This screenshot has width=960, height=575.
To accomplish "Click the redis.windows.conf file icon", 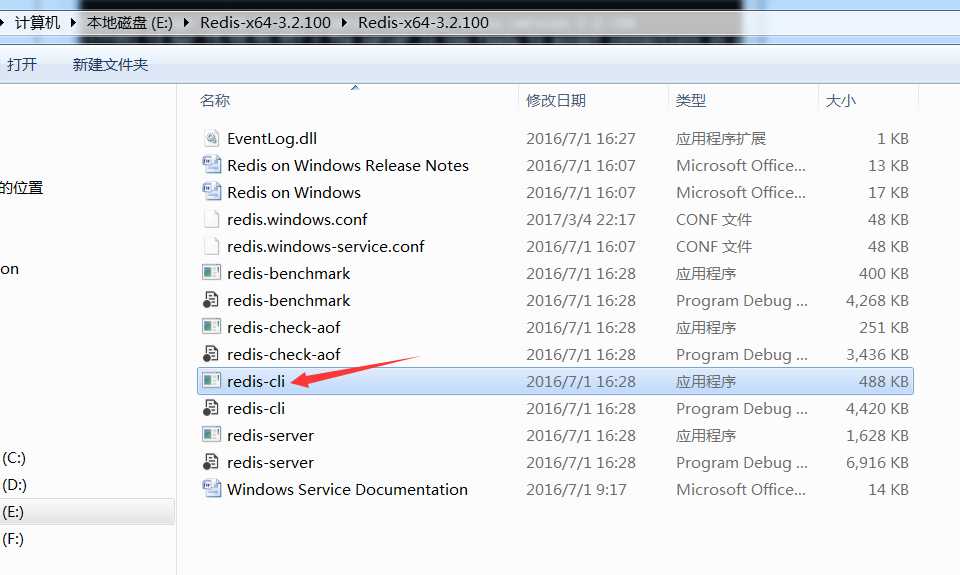I will tap(211, 219).
